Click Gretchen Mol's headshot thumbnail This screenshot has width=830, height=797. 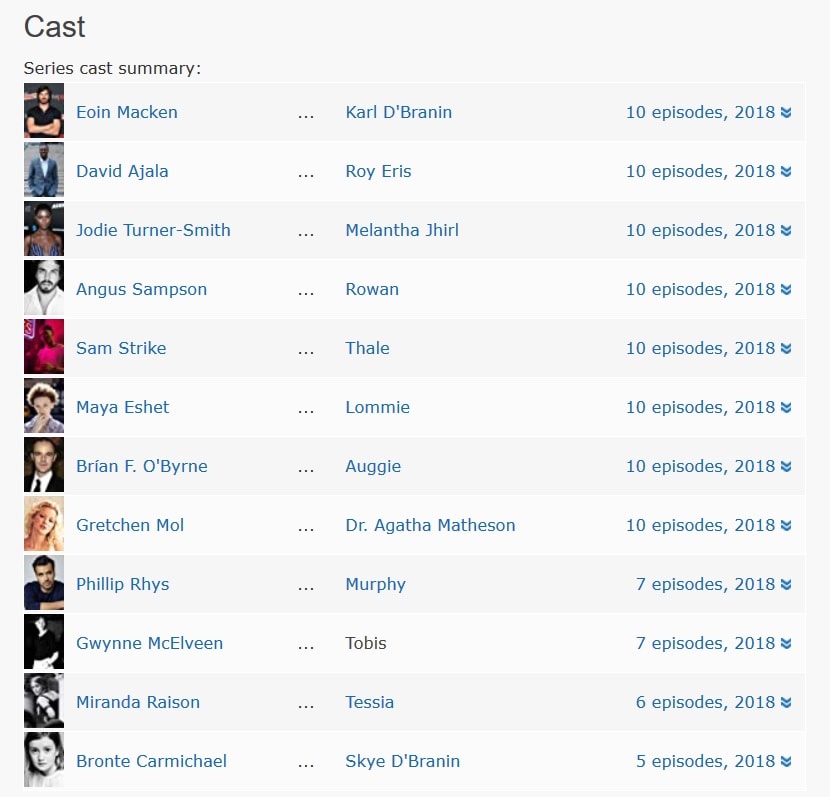tap(44, 524)
